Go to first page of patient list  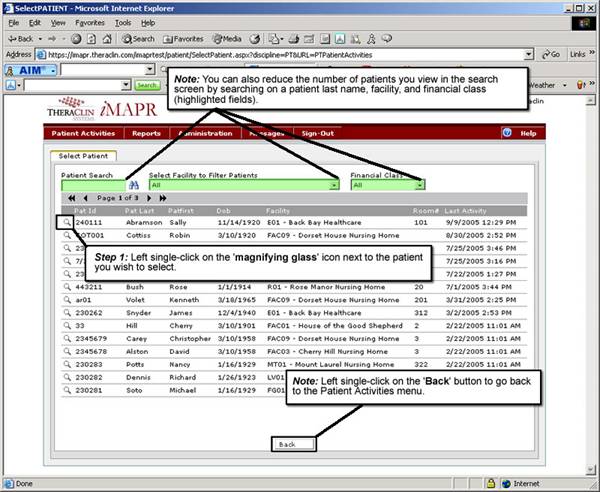click(x=70, y=198)
